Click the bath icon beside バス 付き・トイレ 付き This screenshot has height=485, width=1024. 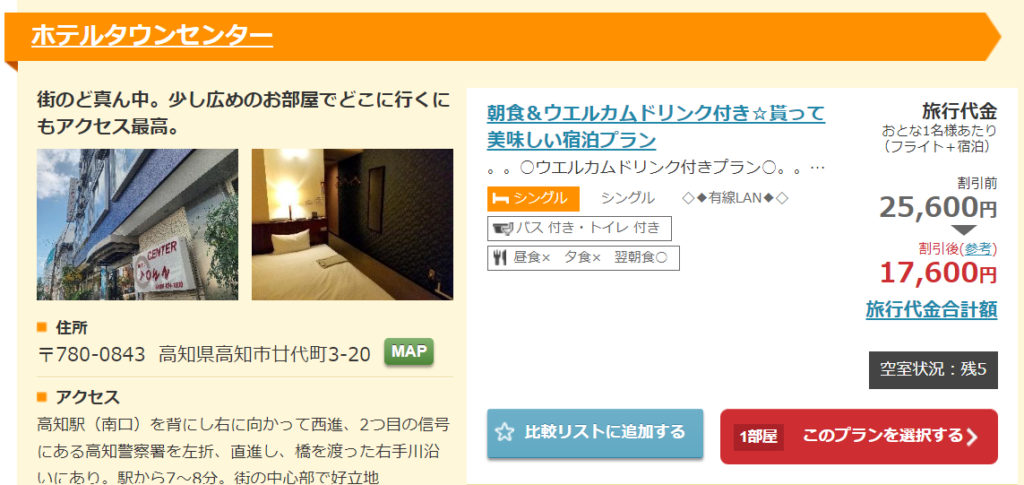[x=502, y=228]
